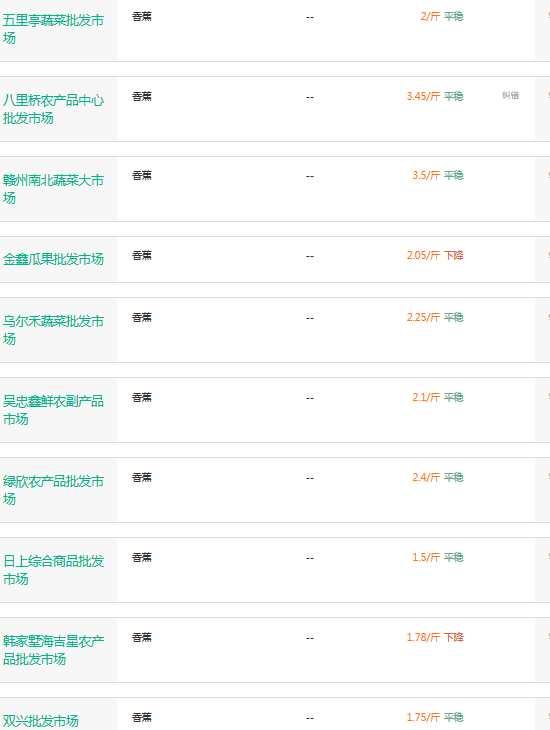Open 八里桥农产品中心批发市场 link

(53, 109)
